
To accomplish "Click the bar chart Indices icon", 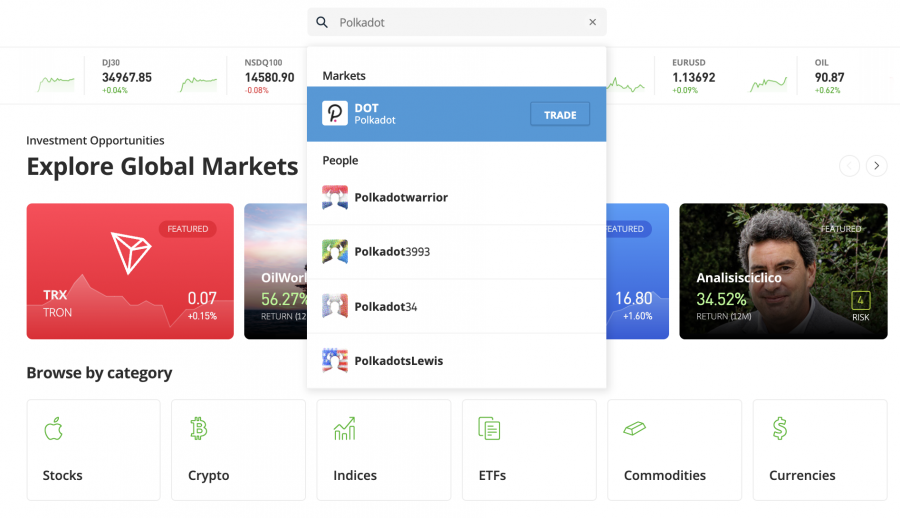I will coord(344,428).
